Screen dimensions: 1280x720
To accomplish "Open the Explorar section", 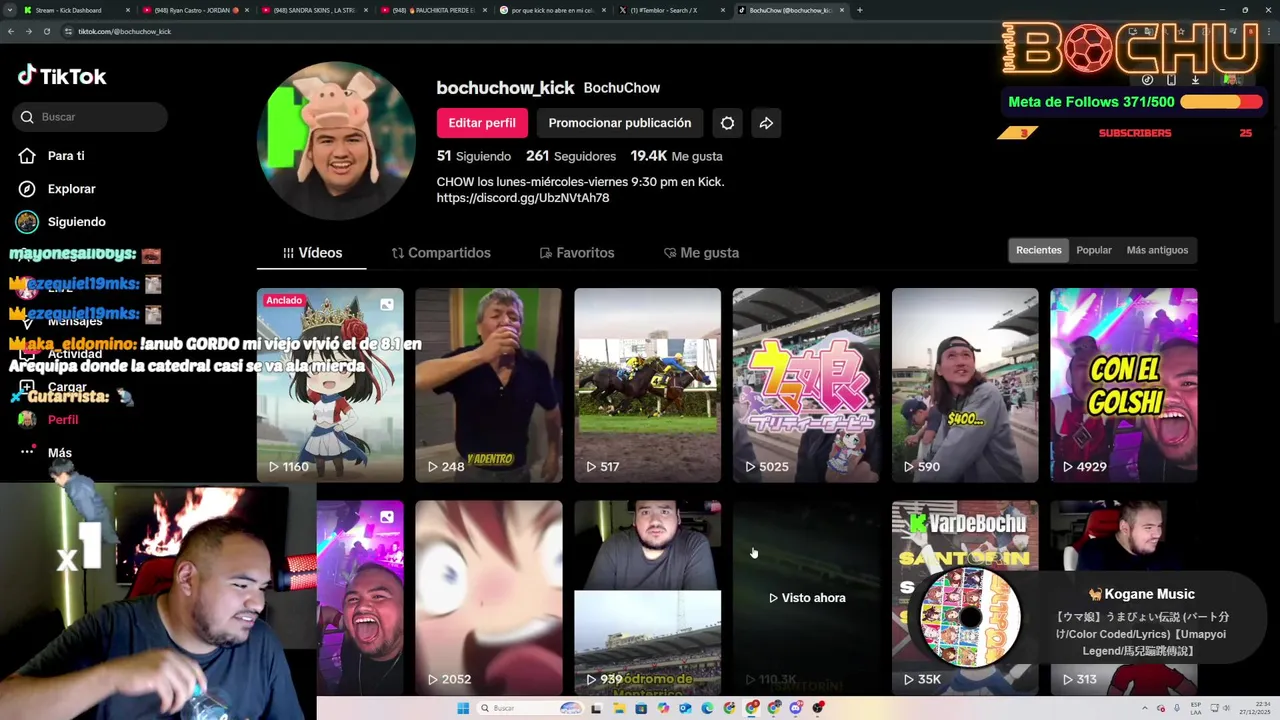I will click(71, 189).
